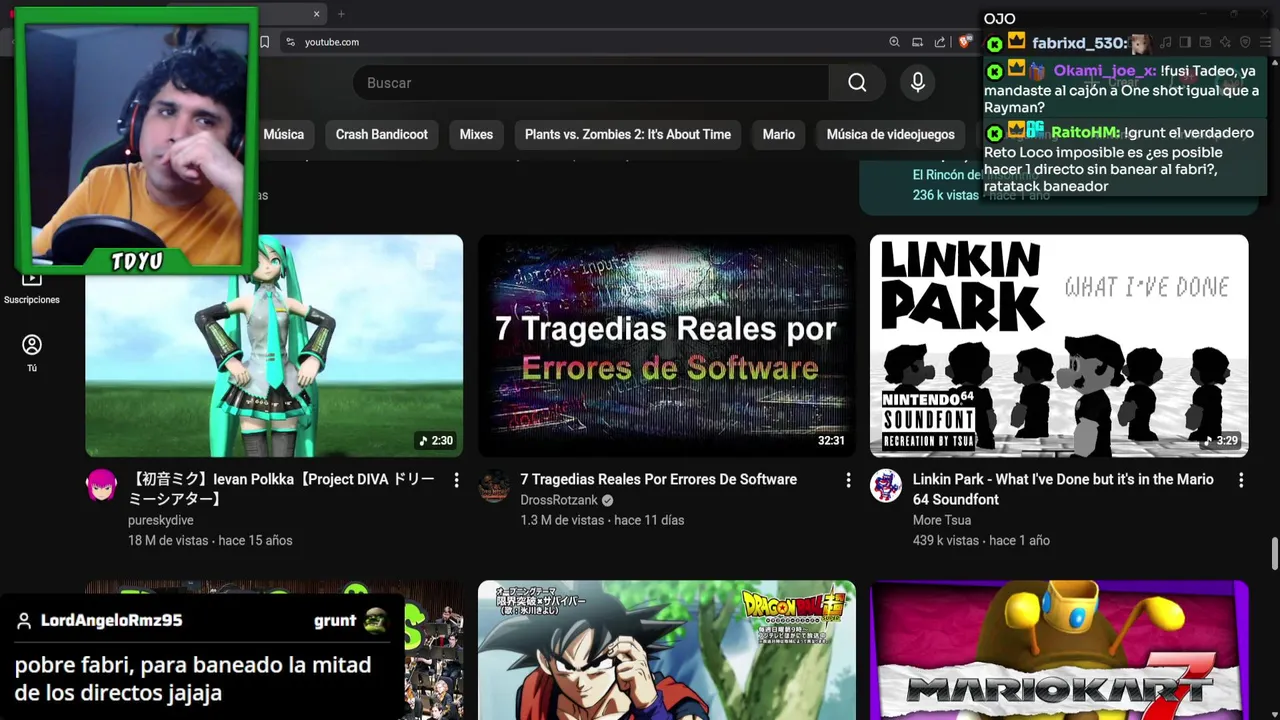
Task: Visit More Tsua channel name
Action: click(x=942, y=520)
